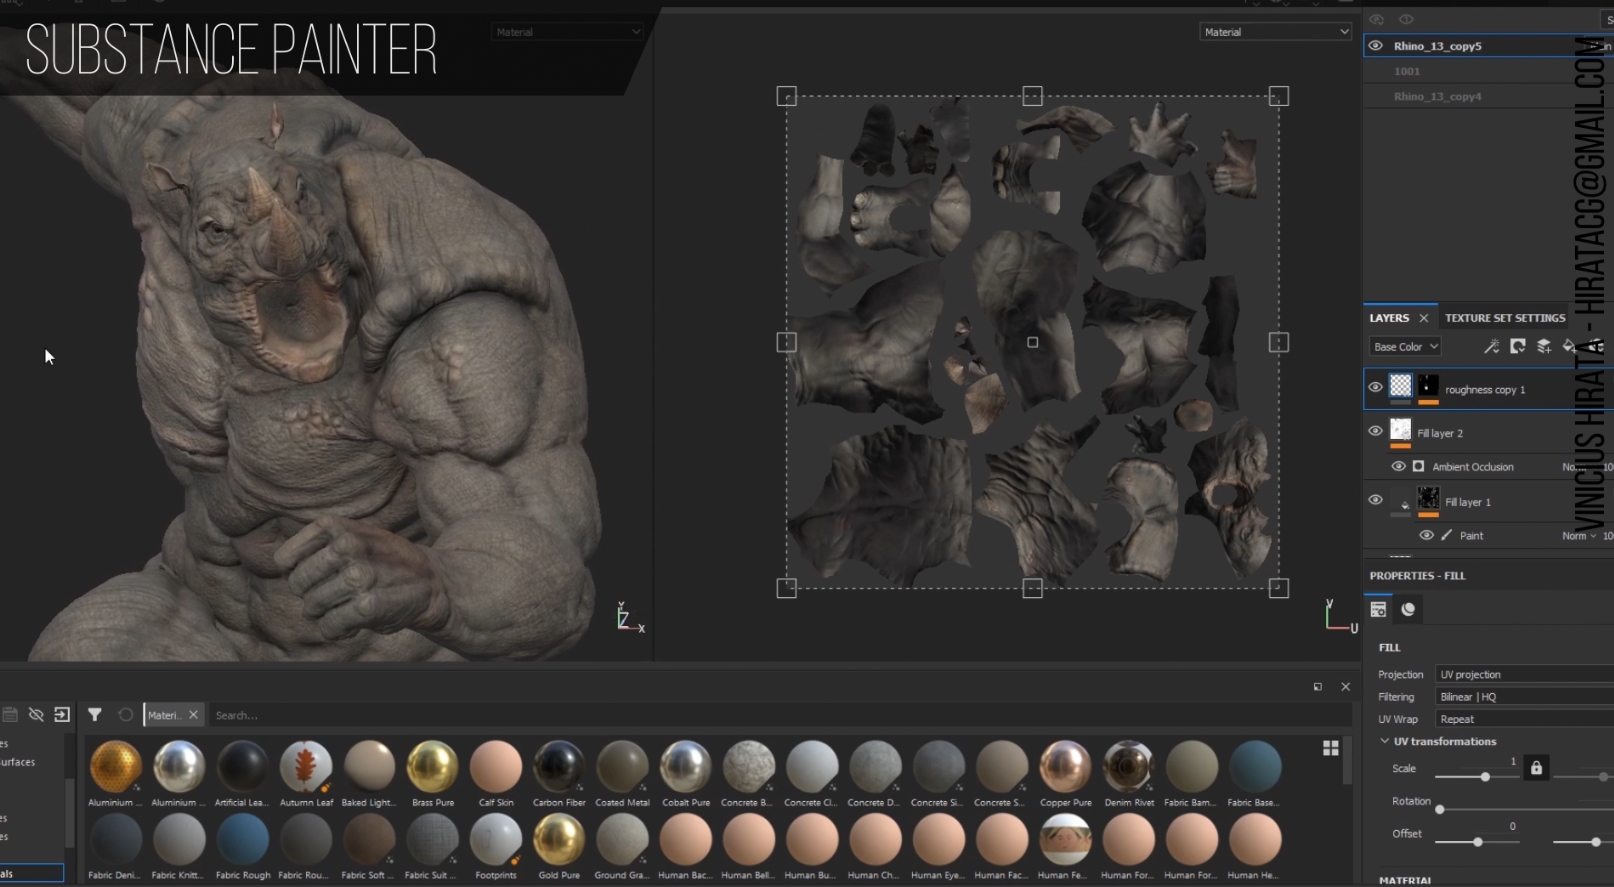Open the fill properties settings icon tab
Screen dimensions: 1614x887
[x=1378, y=609]
